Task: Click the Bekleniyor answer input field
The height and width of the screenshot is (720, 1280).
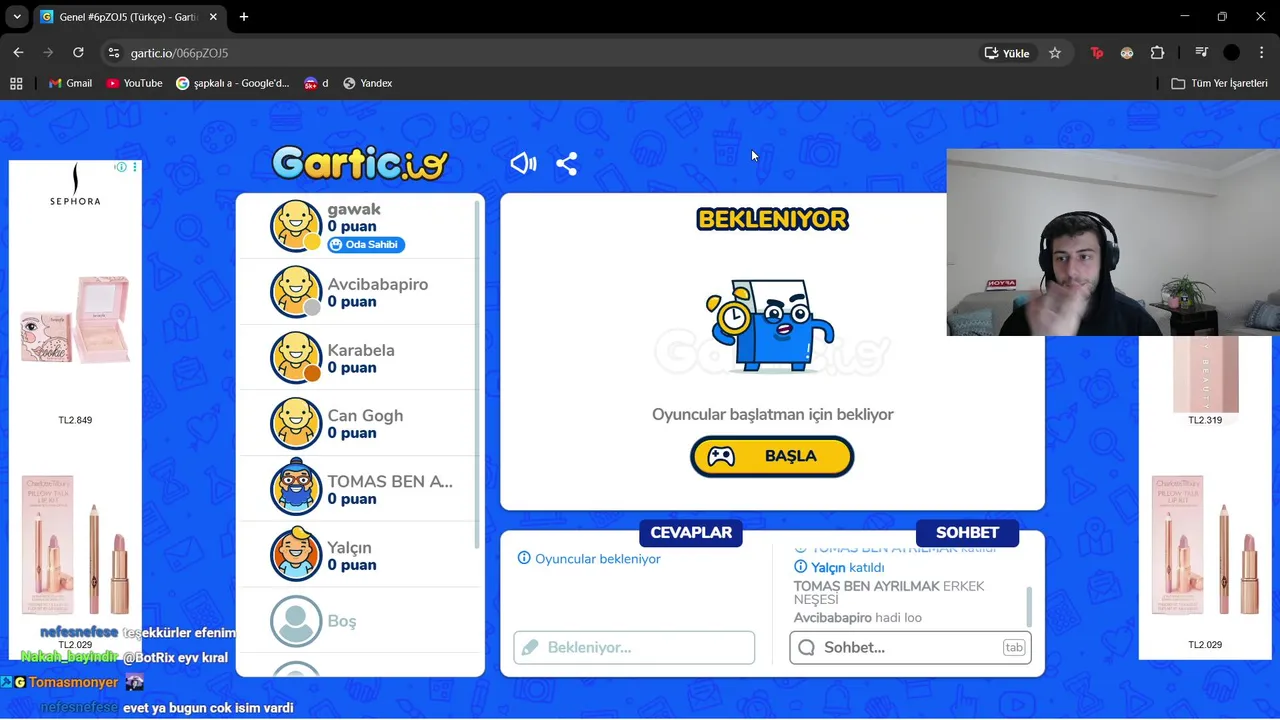Action: tap(634, 648)
